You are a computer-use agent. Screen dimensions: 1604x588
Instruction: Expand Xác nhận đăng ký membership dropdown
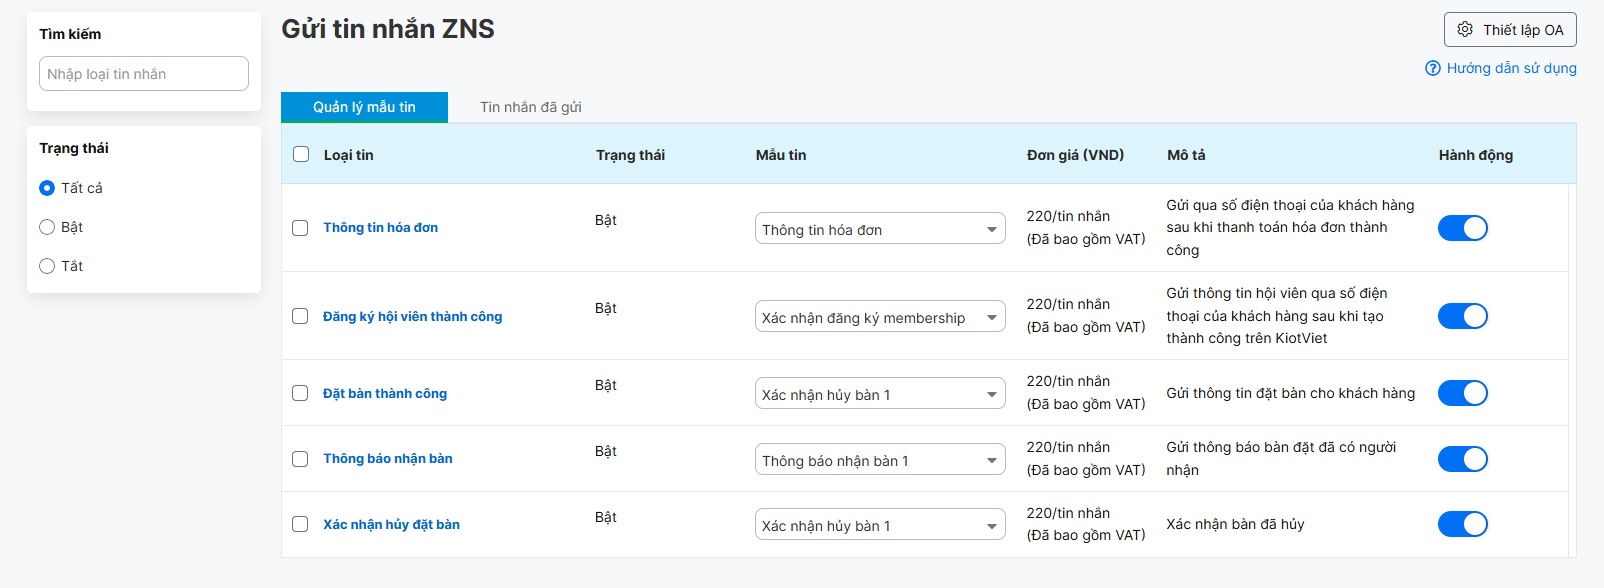tap(880, 317)
